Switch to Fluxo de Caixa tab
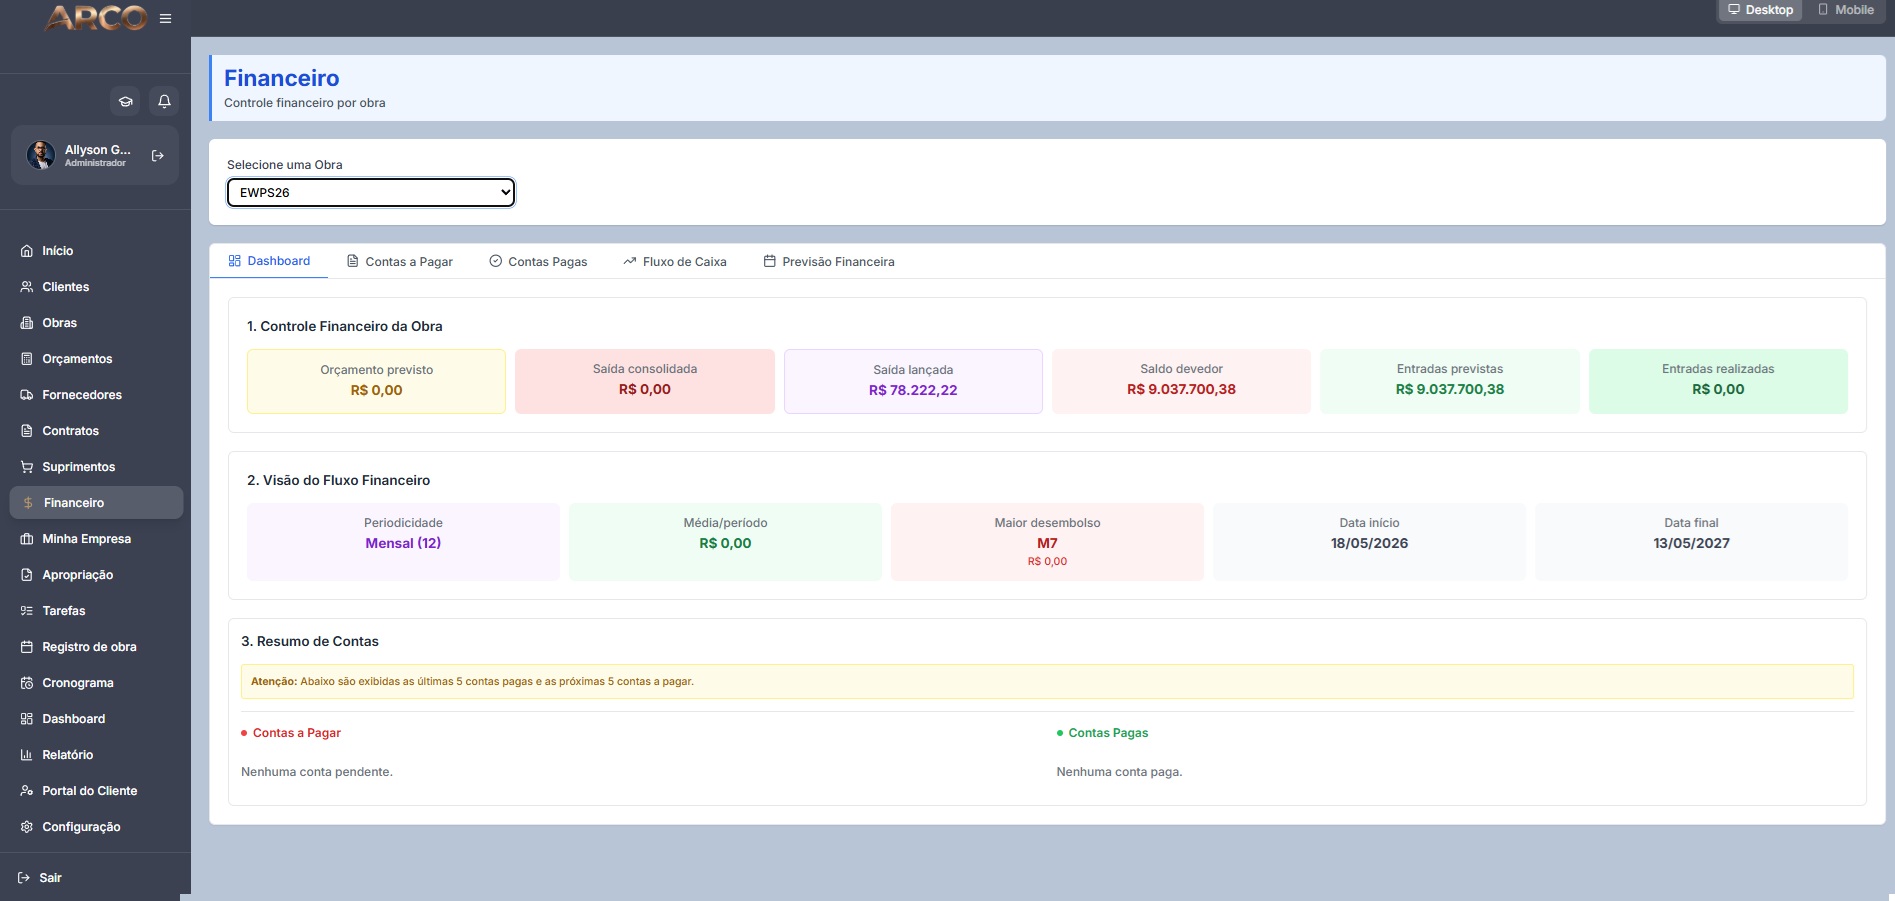Screen dimensions: 1895x901 pyautogui.click(x=675, y=262)
